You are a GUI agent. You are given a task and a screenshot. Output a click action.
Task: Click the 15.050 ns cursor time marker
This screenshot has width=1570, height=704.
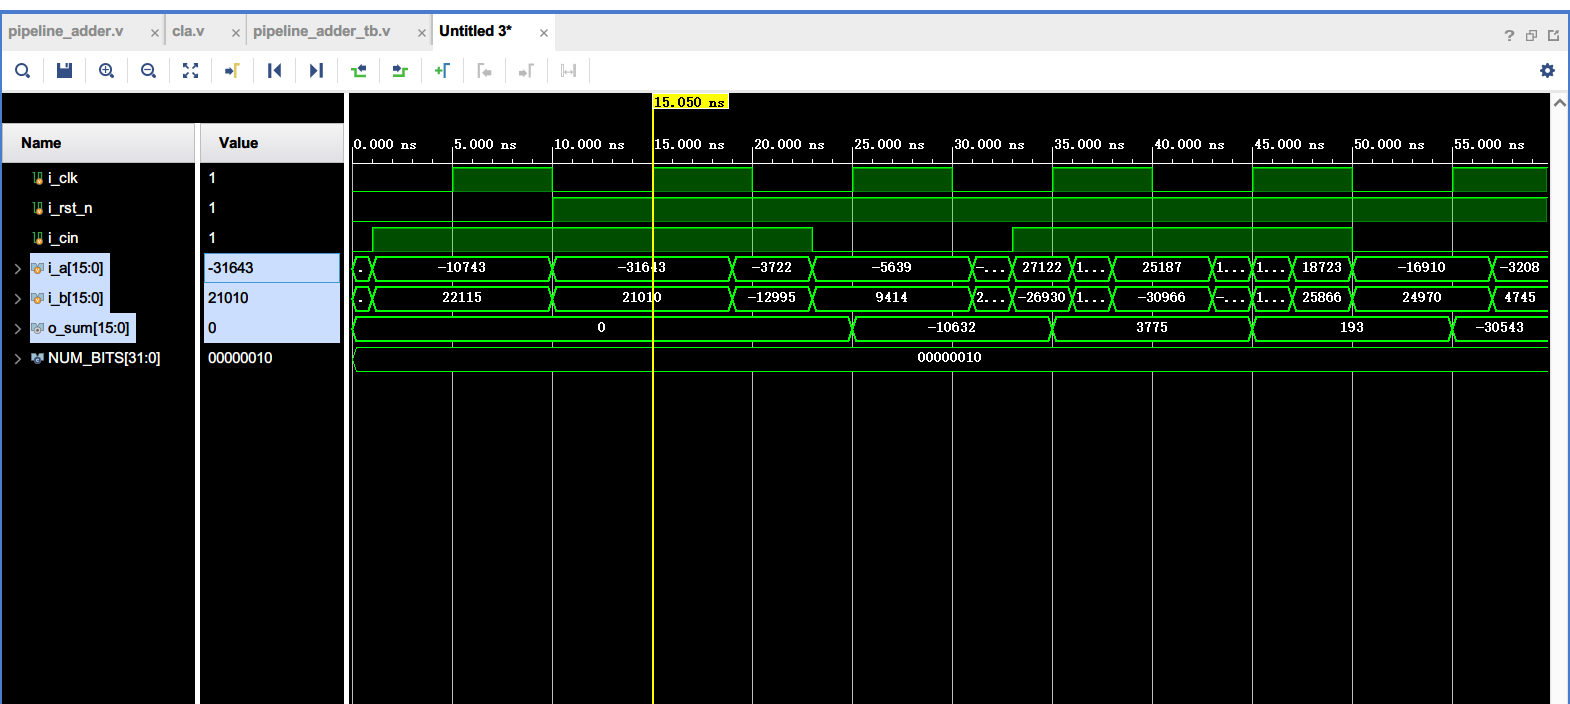click(689, 102)
